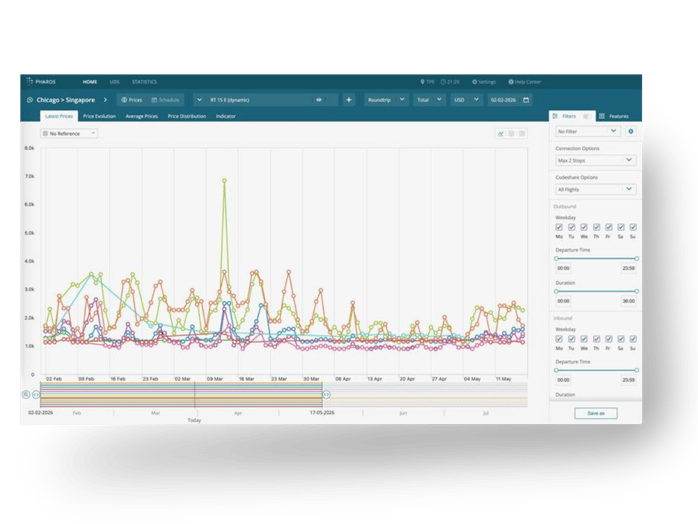Click the 02-02-2026 label under the timeline
This screenshot has height=524, width=698.
[41, 413]
